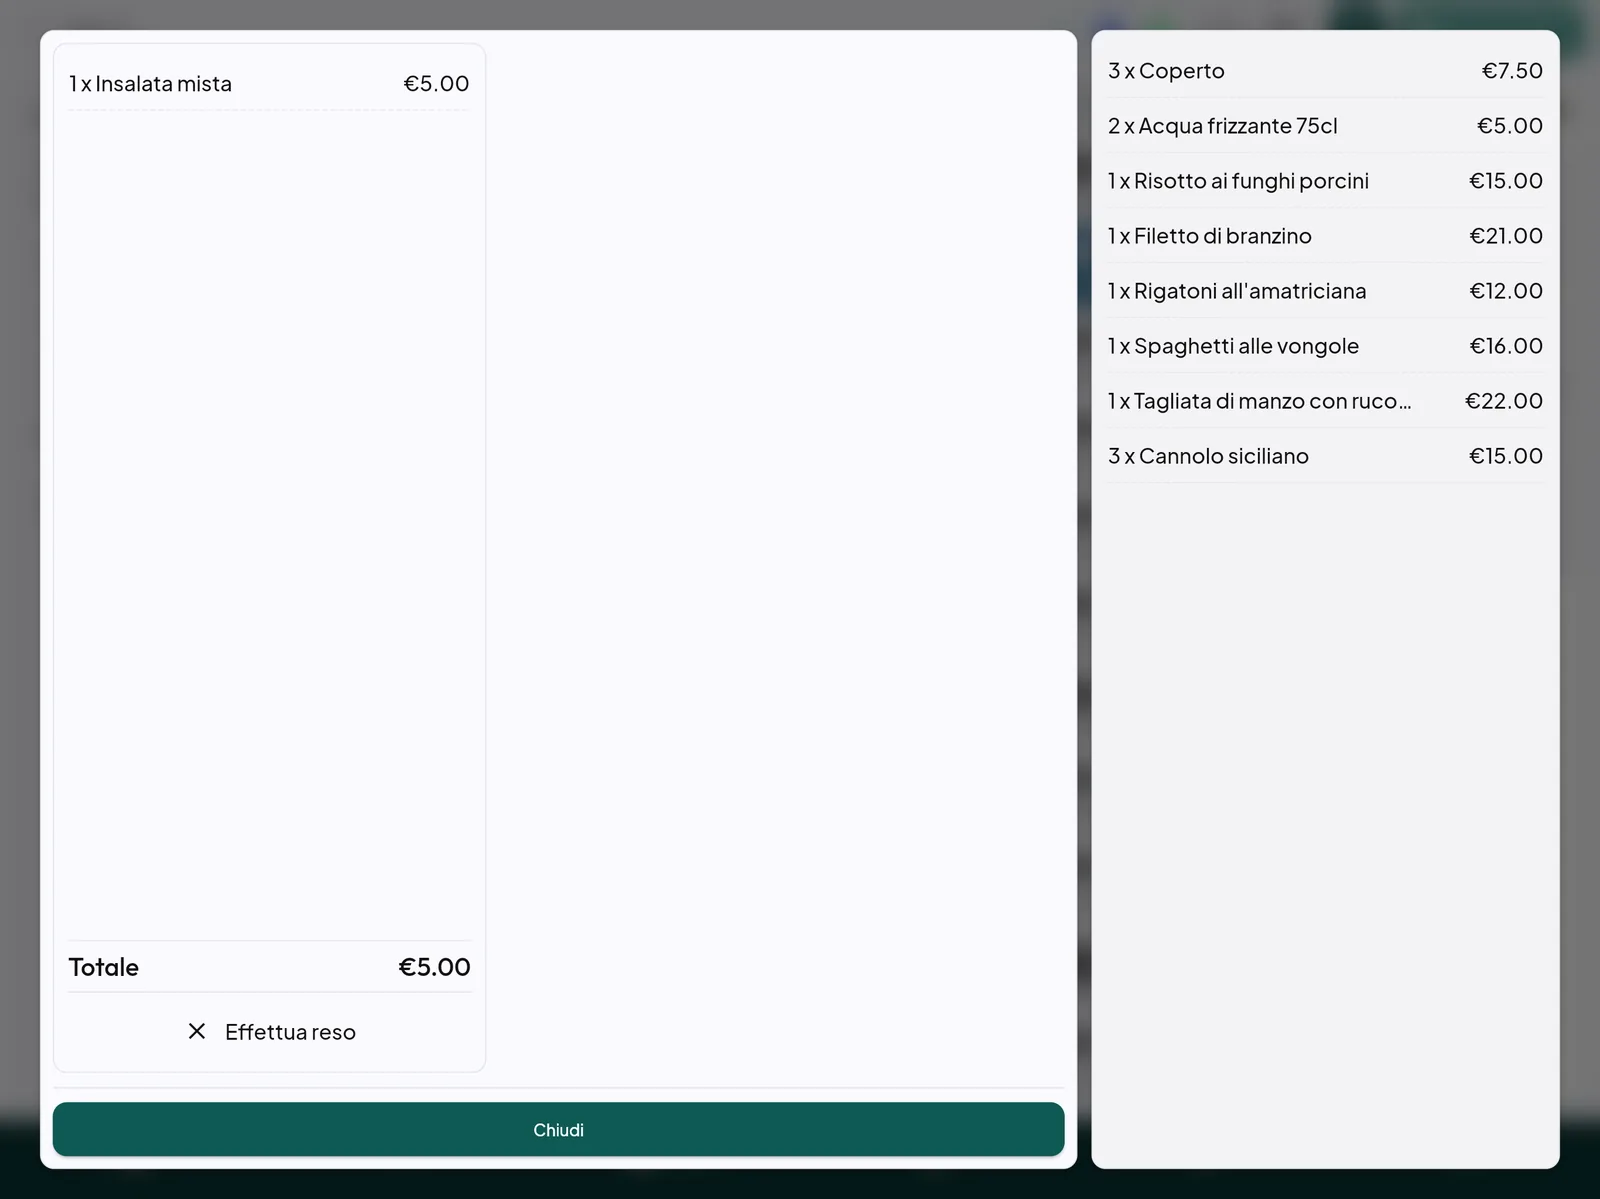This screenshot has width=1600, height=1199.
Task: Select 2 x Acqua frizzante 75cl
Action: pos(1325,126)
